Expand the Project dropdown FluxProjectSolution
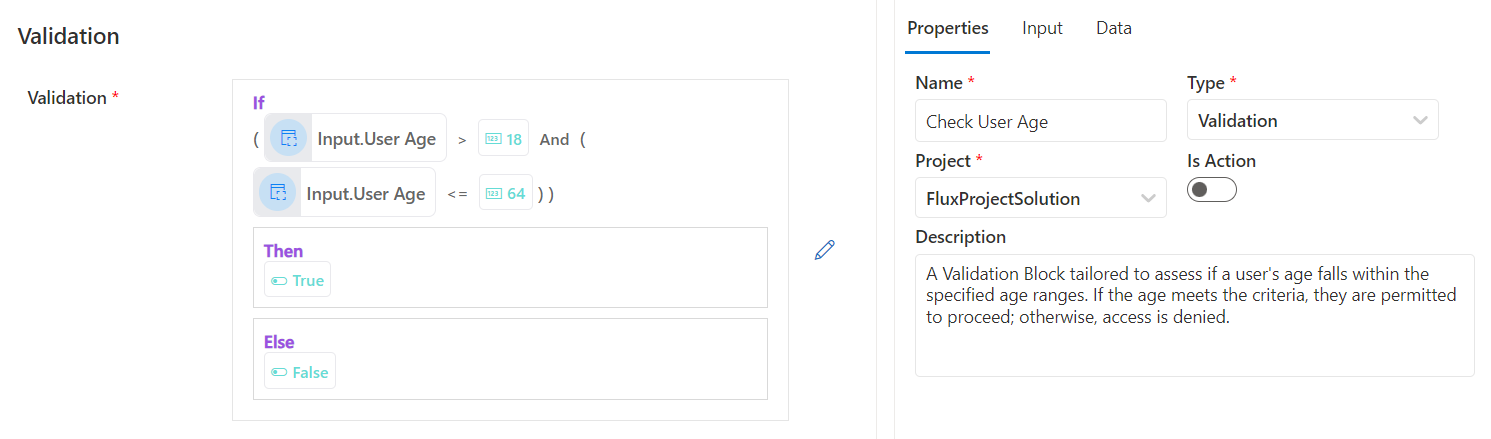Viewport: 1491px width, 439px height. (x=1040, y=198)
